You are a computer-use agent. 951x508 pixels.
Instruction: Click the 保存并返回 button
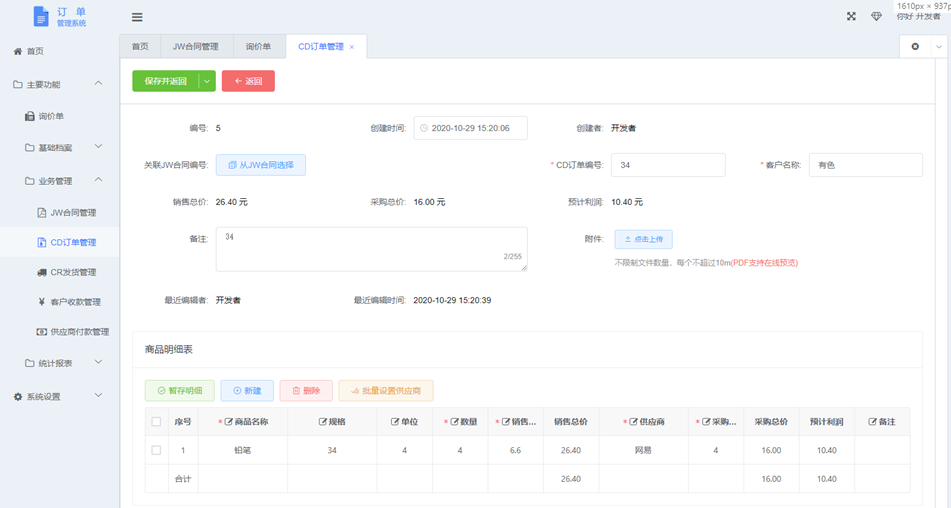[166, 81]
